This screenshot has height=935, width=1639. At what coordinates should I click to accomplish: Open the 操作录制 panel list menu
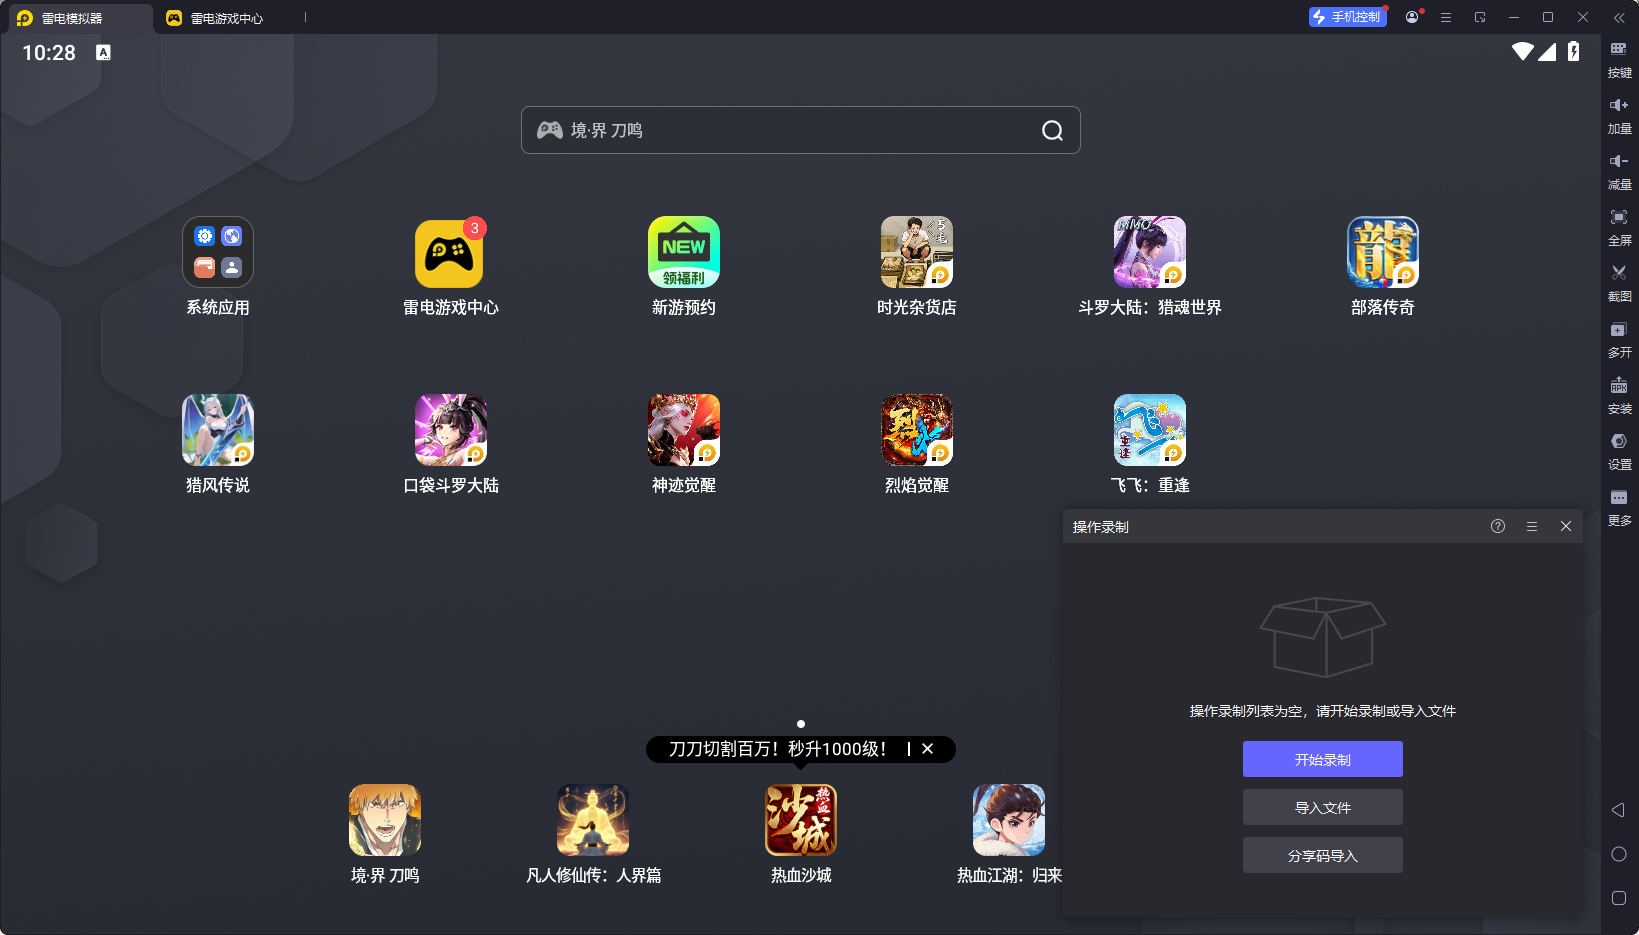coord(1532,526)
